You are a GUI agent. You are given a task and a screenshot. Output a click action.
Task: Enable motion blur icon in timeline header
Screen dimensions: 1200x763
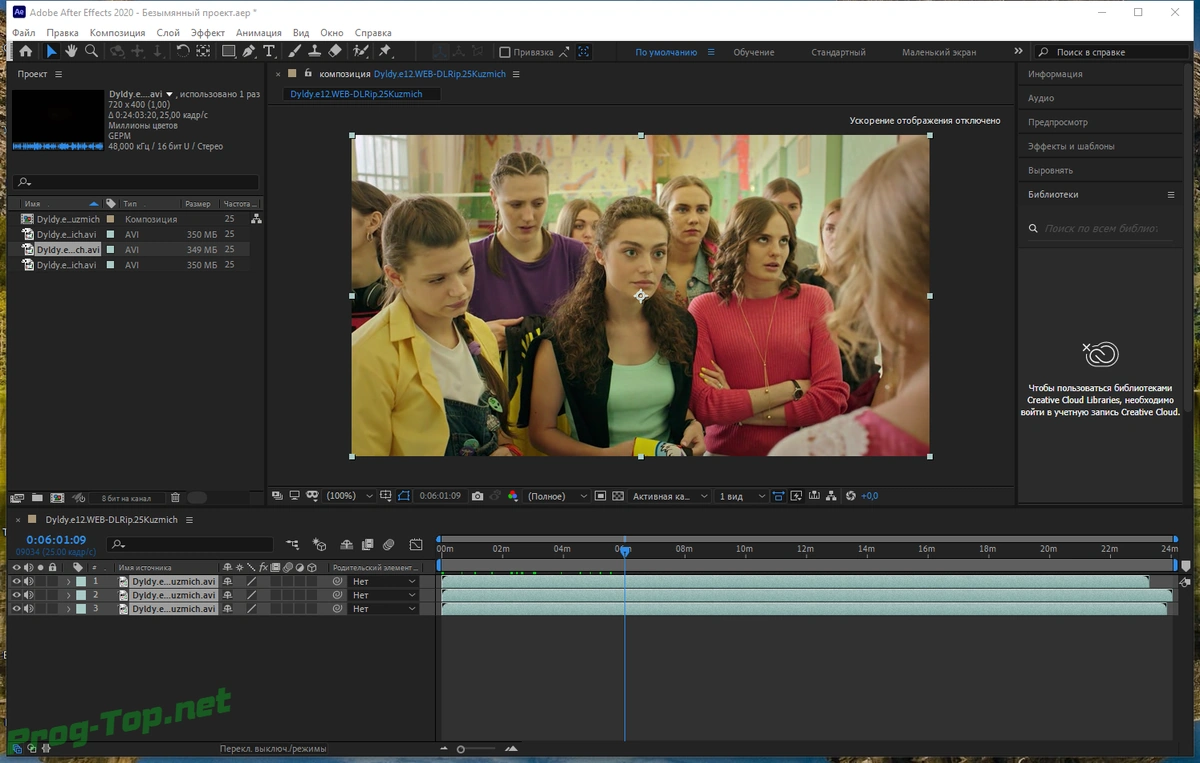[x=388, y=545]
